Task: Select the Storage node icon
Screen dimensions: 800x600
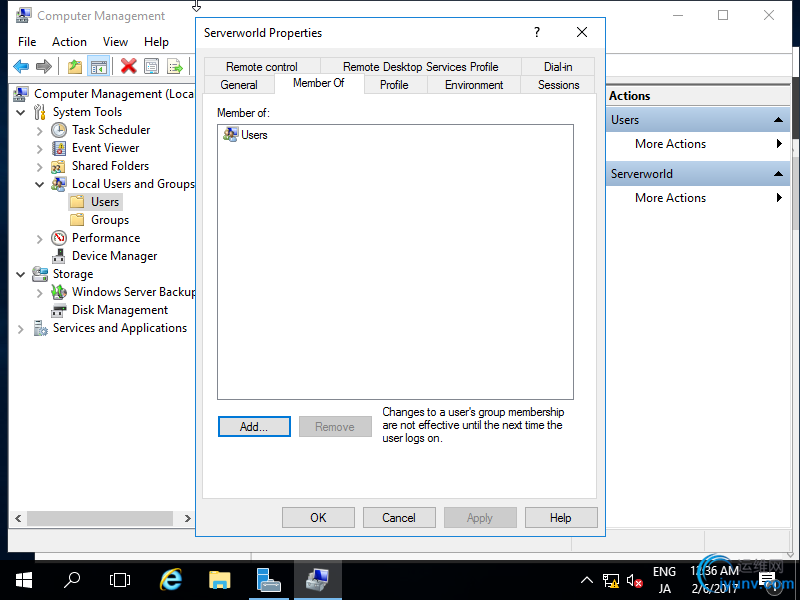Action: tap(40, 274)
